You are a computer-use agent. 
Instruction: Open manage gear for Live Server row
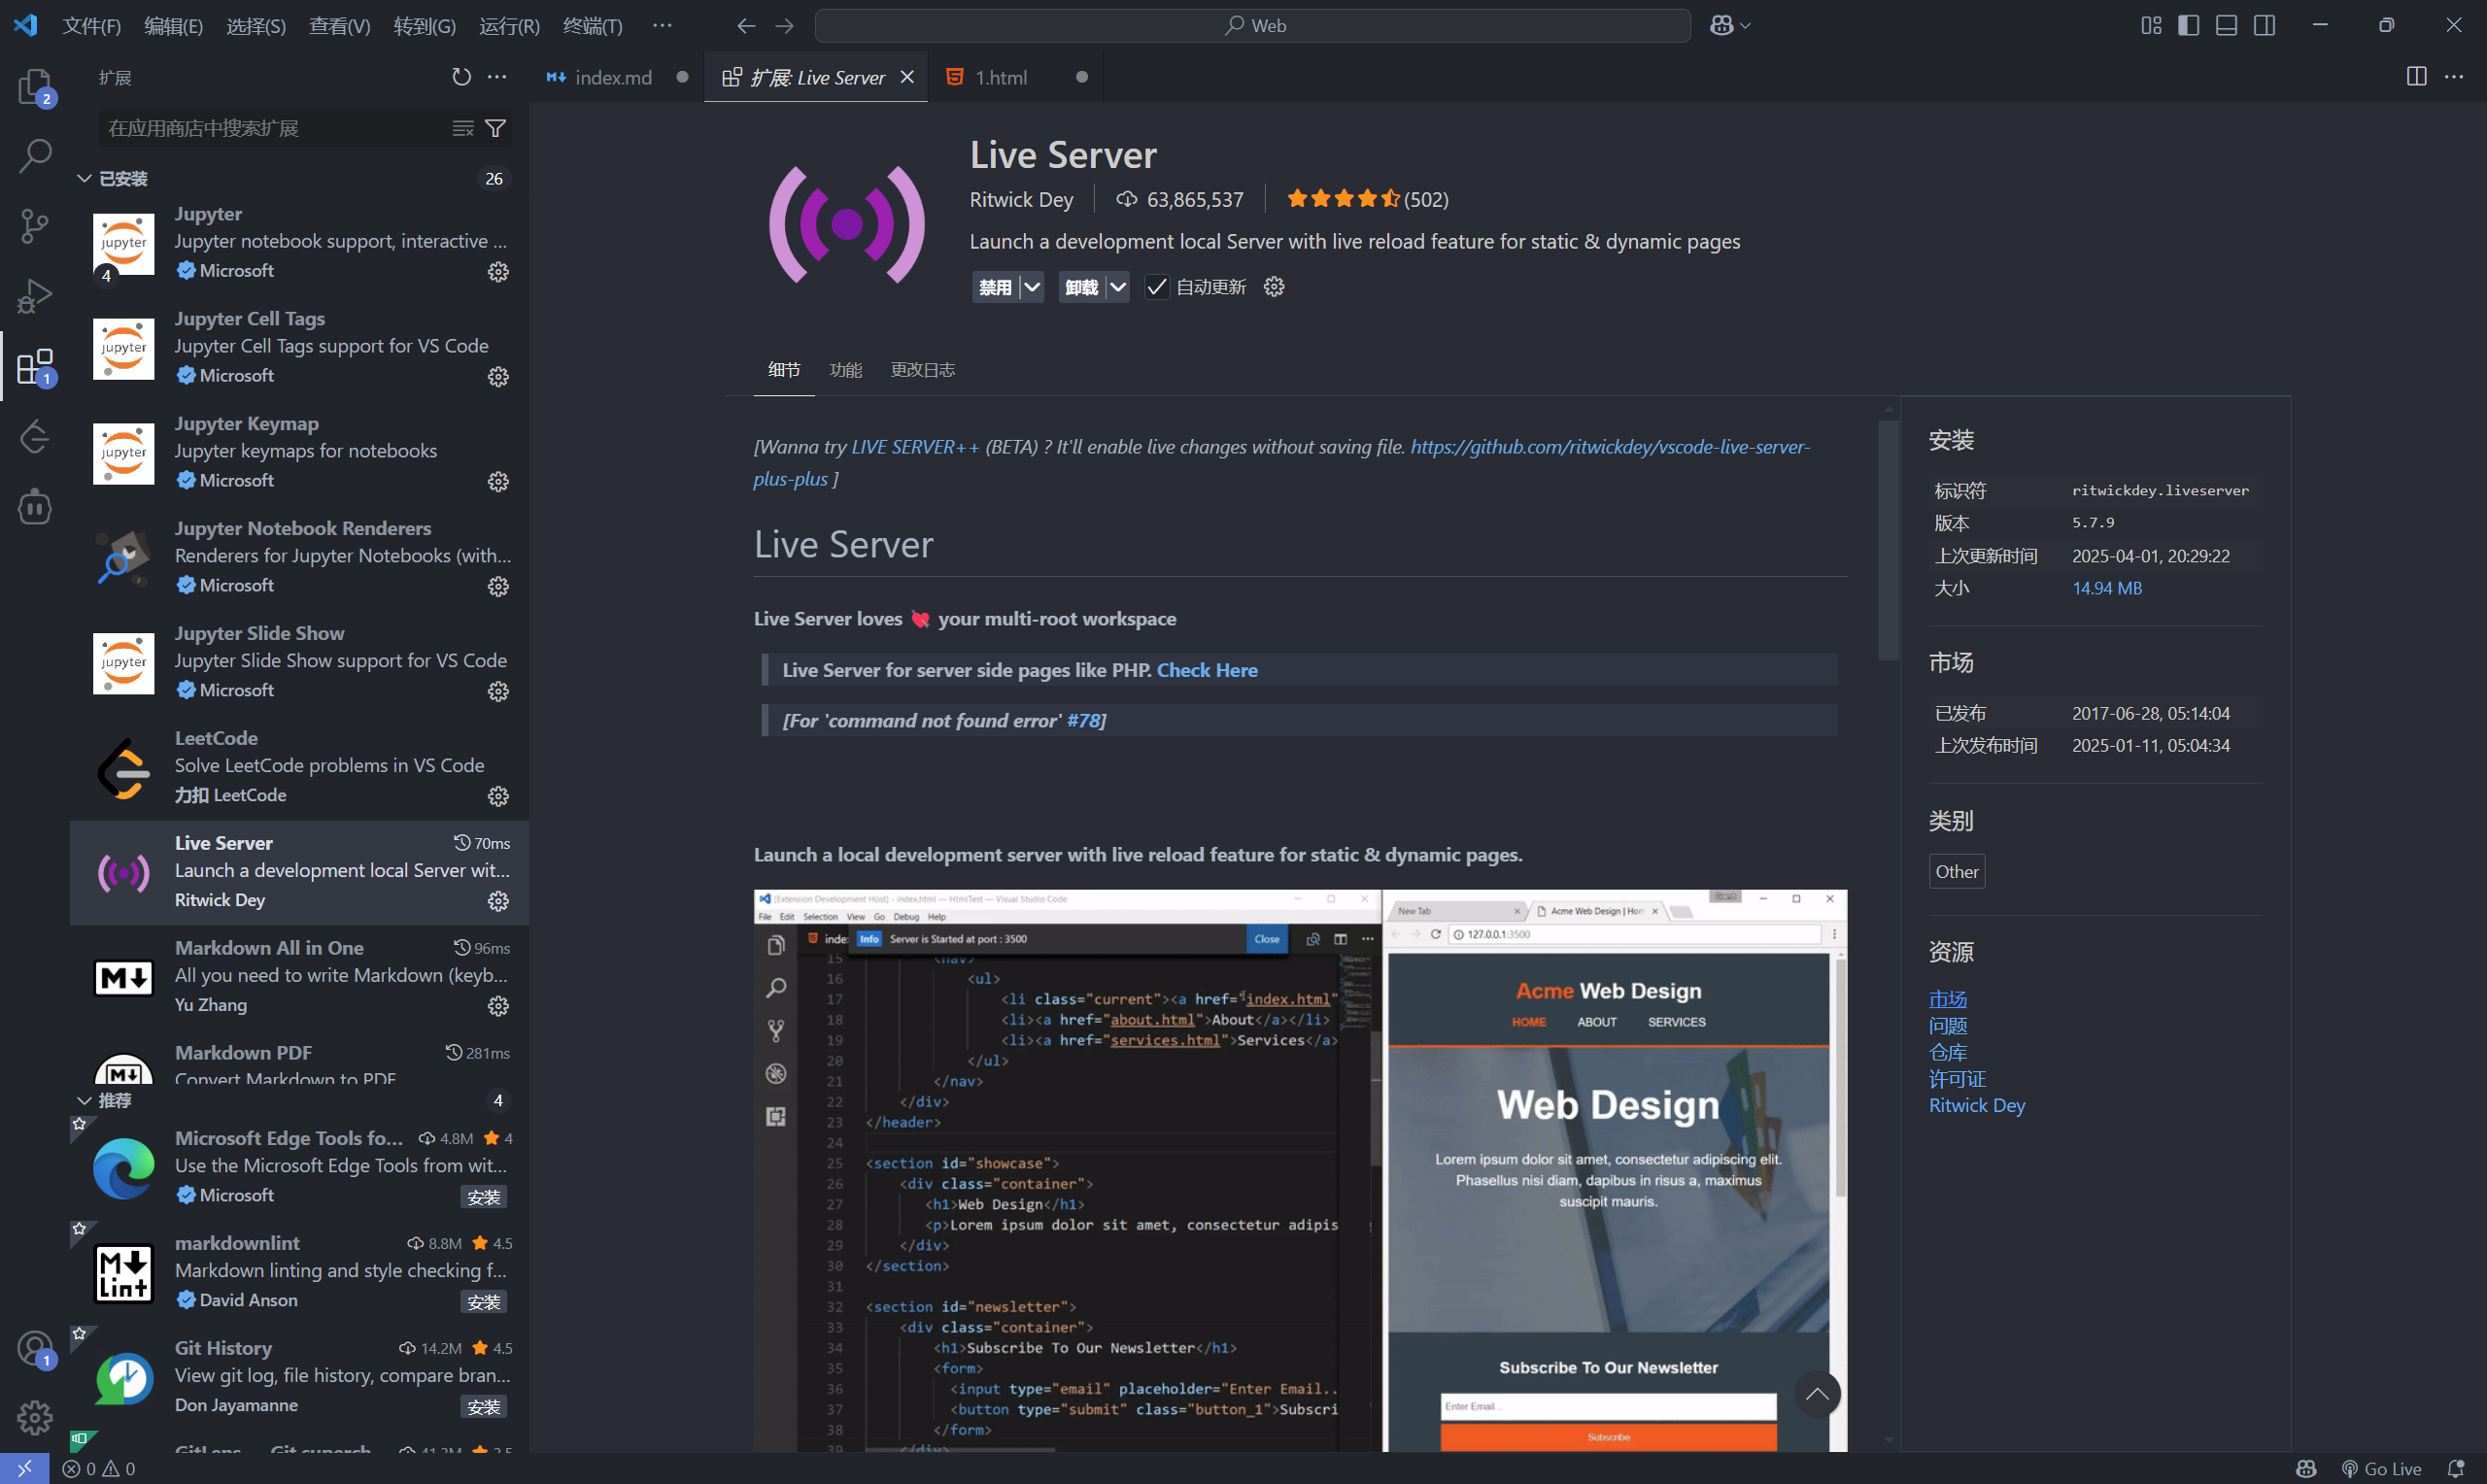498,901
